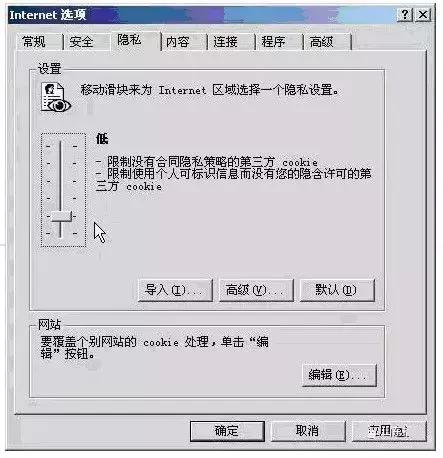Click the privacy eye document icon
This screenshot has height=458, width=443.
55,97
